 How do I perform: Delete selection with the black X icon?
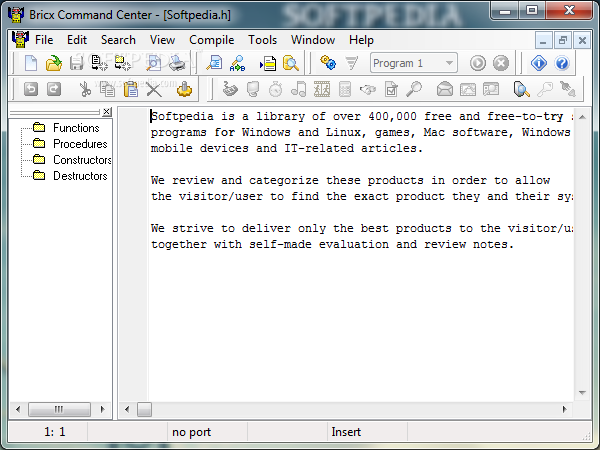tap(154, 90)
